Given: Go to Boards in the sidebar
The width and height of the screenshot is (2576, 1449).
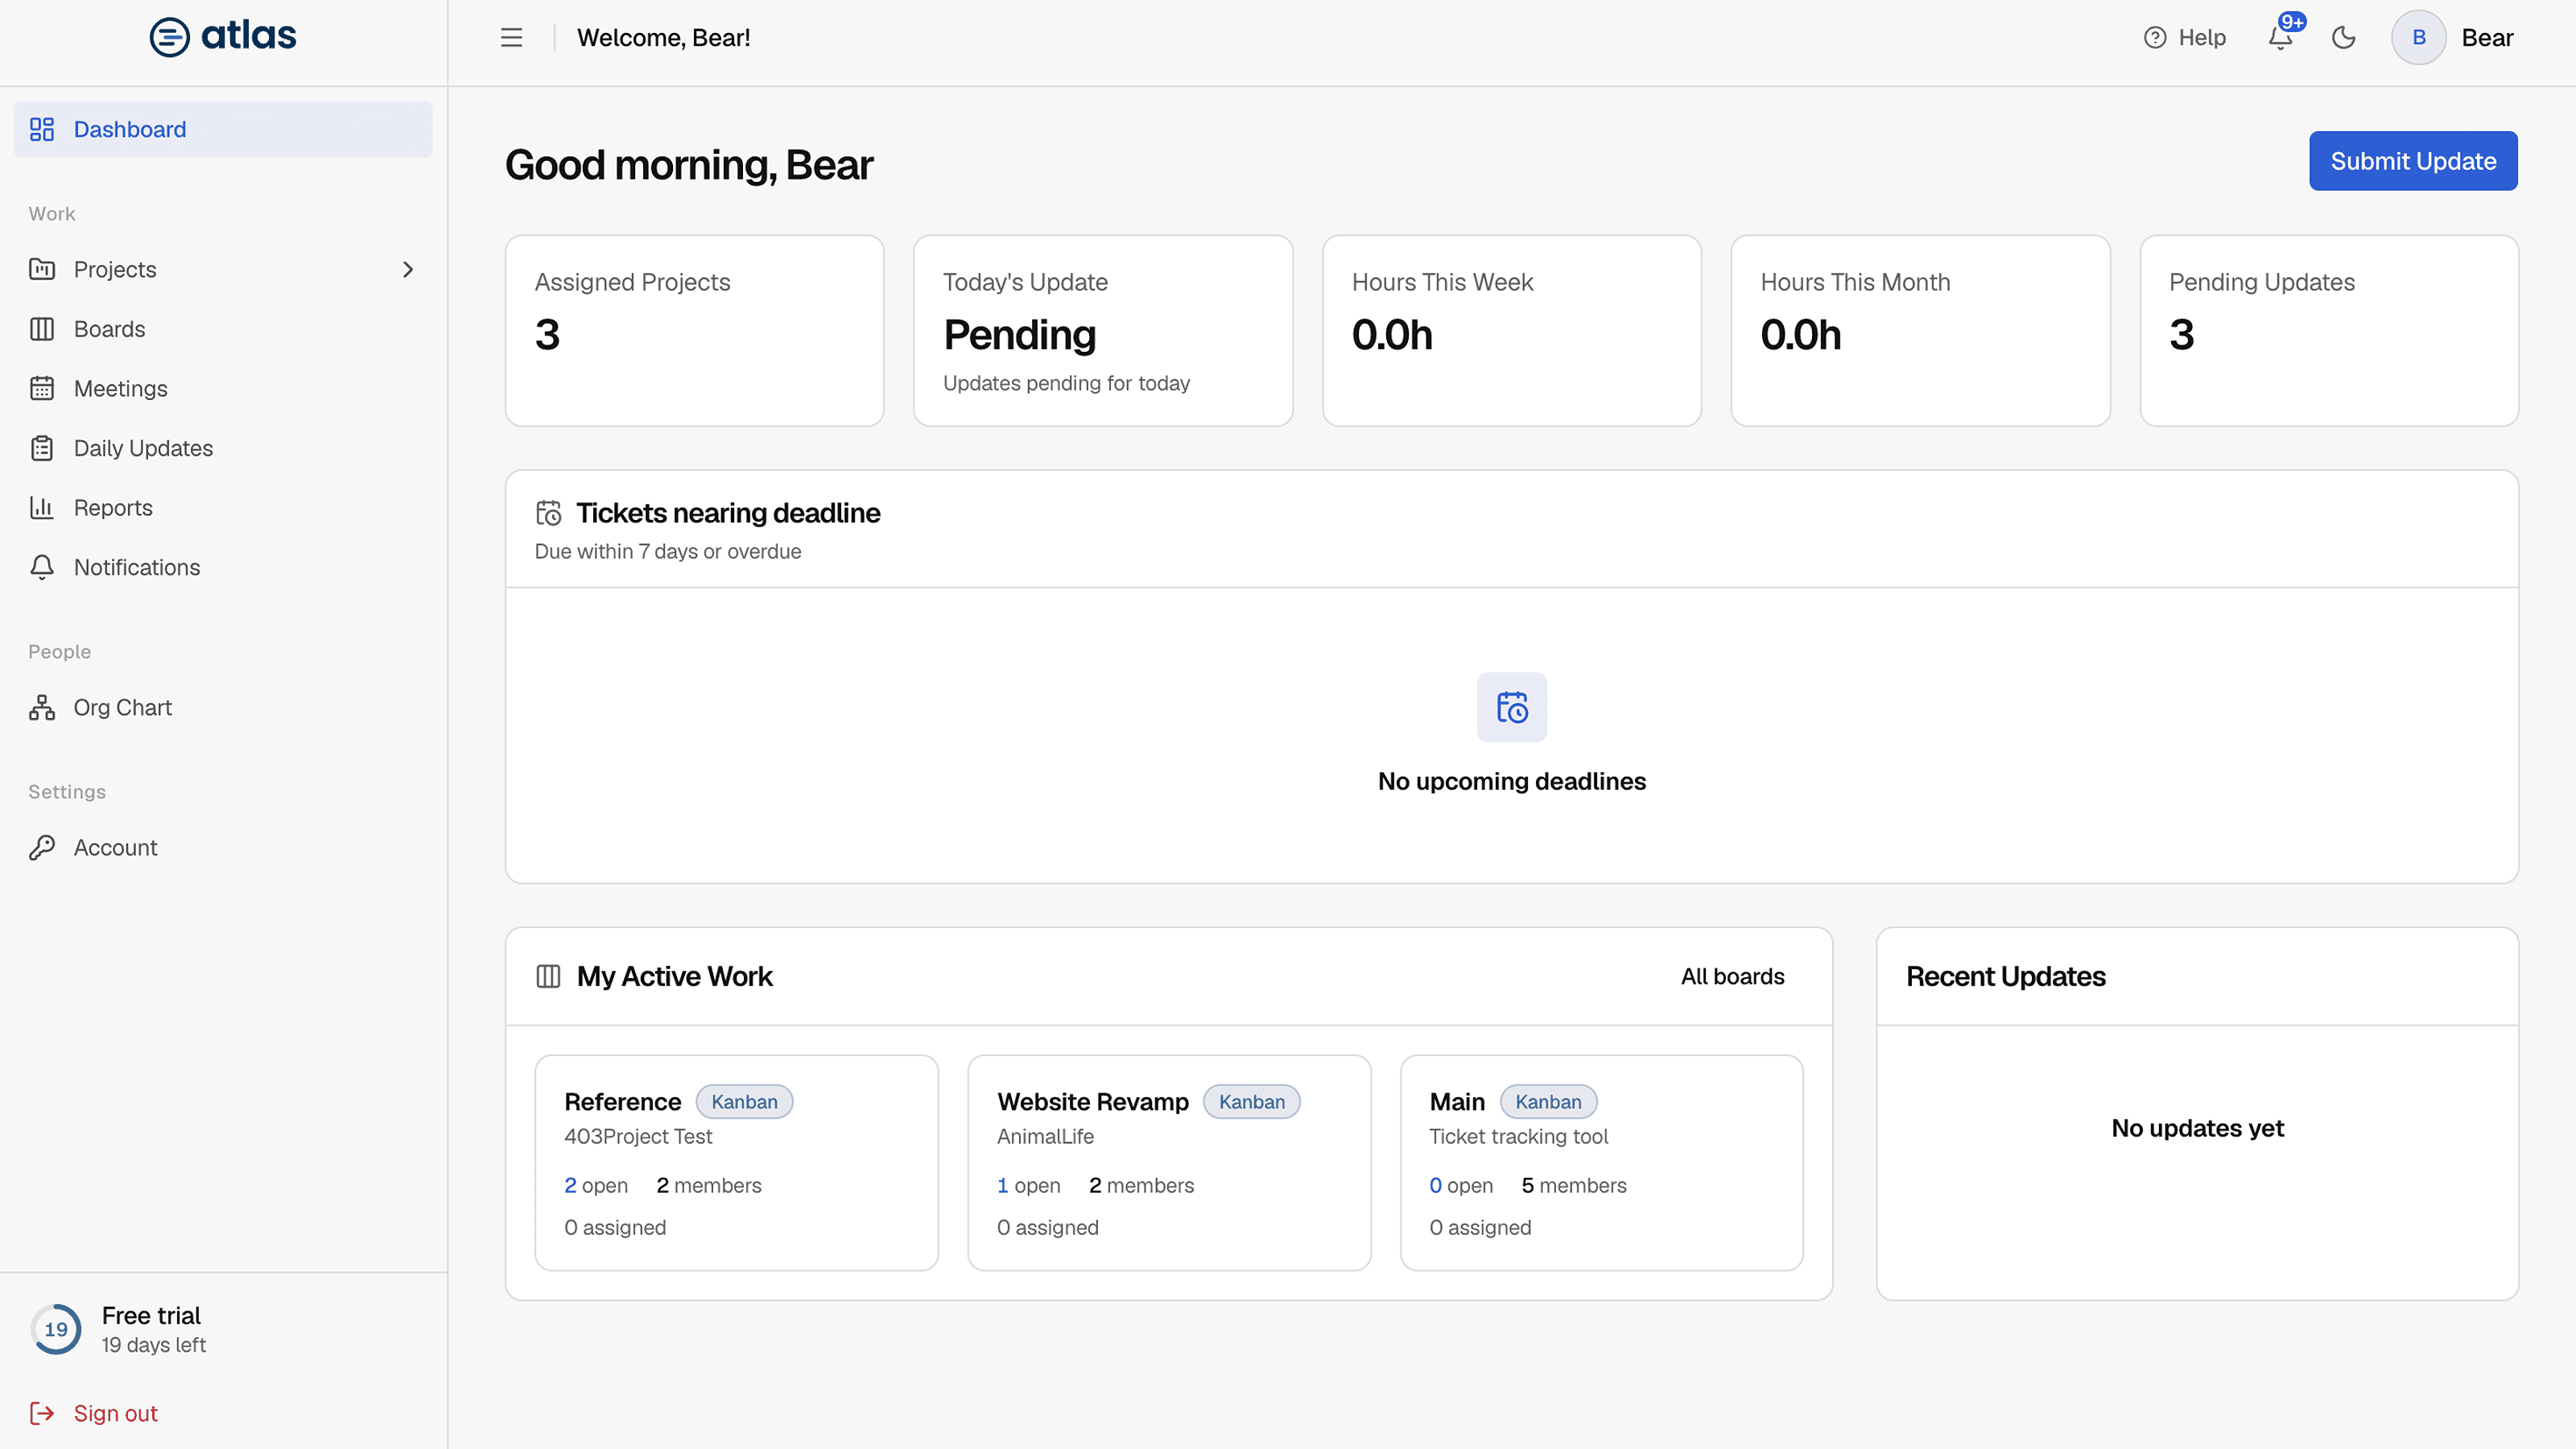Looking at the screenshot, I should coord(223,329).
